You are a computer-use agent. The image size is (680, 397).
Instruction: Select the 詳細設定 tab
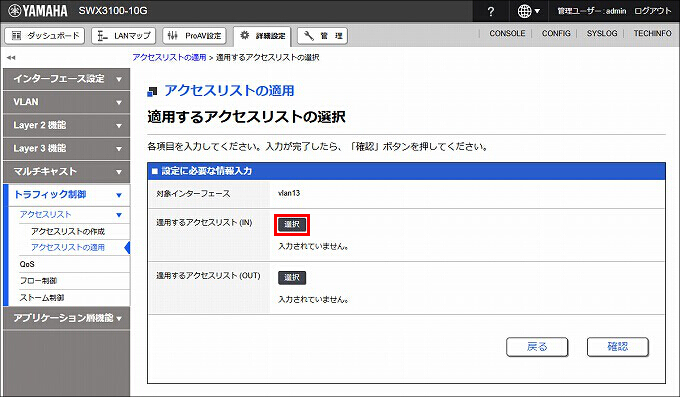click(262, 36)
